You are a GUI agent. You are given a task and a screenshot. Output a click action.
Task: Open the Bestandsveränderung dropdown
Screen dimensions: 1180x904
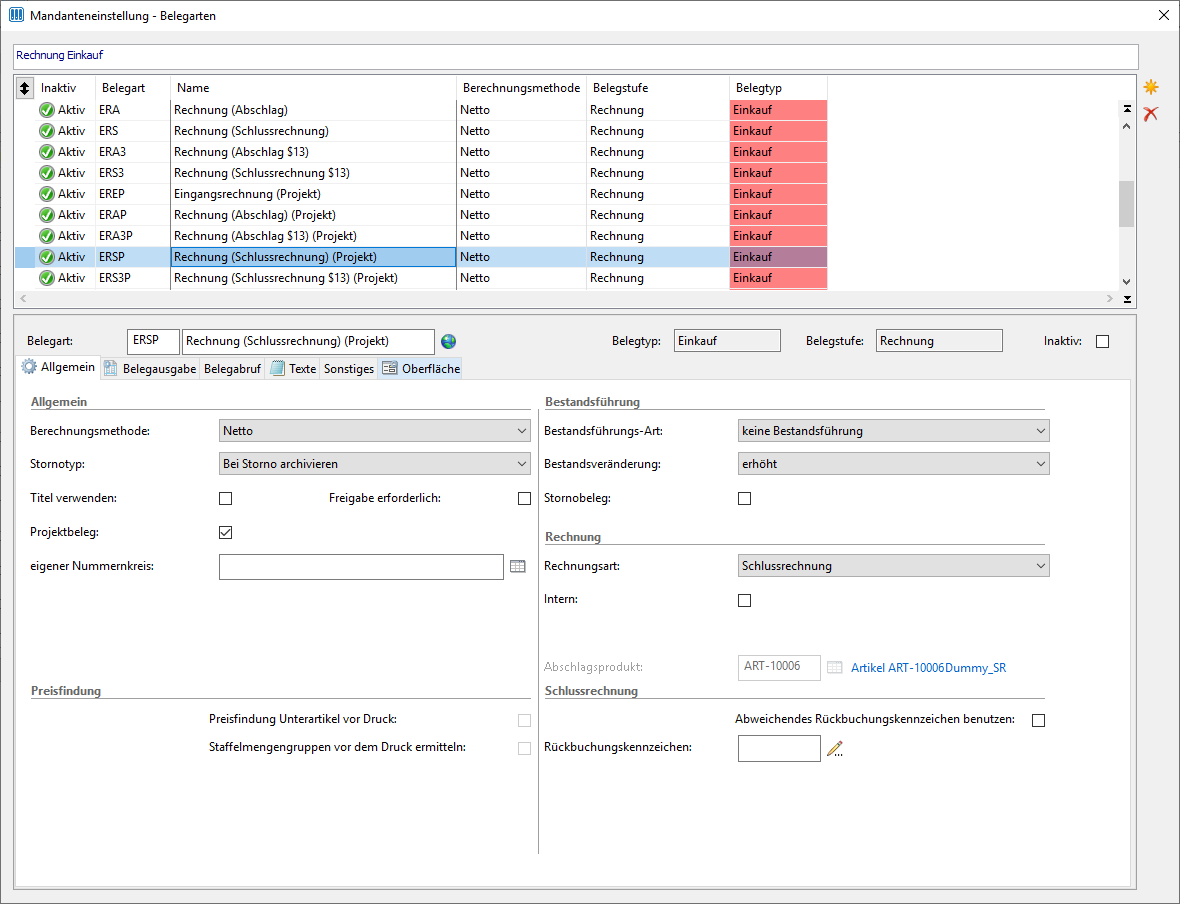tap(894, 464)
